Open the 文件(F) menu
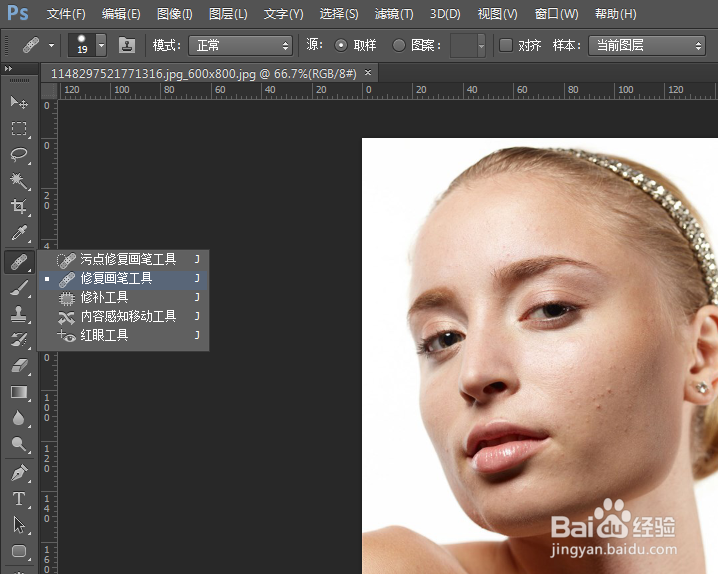Screen dimensions: 718x574 [66, 14]
